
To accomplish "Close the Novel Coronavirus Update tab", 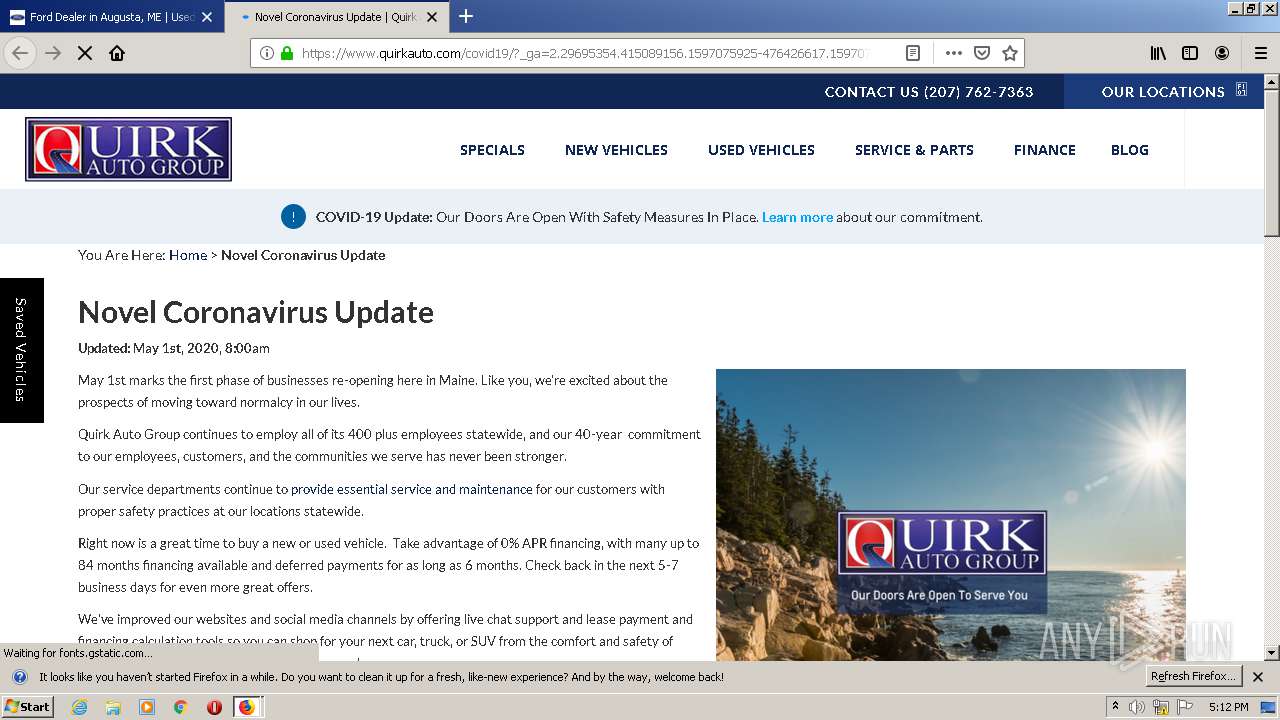I will tap(432, 17).
